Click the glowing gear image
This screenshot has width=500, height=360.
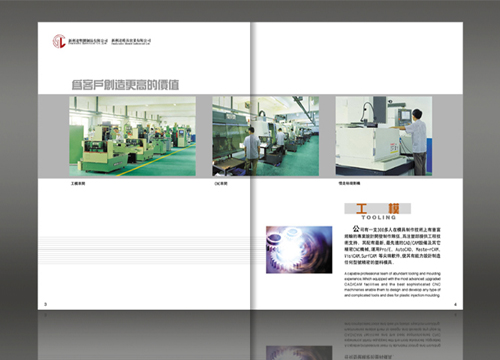299,250
